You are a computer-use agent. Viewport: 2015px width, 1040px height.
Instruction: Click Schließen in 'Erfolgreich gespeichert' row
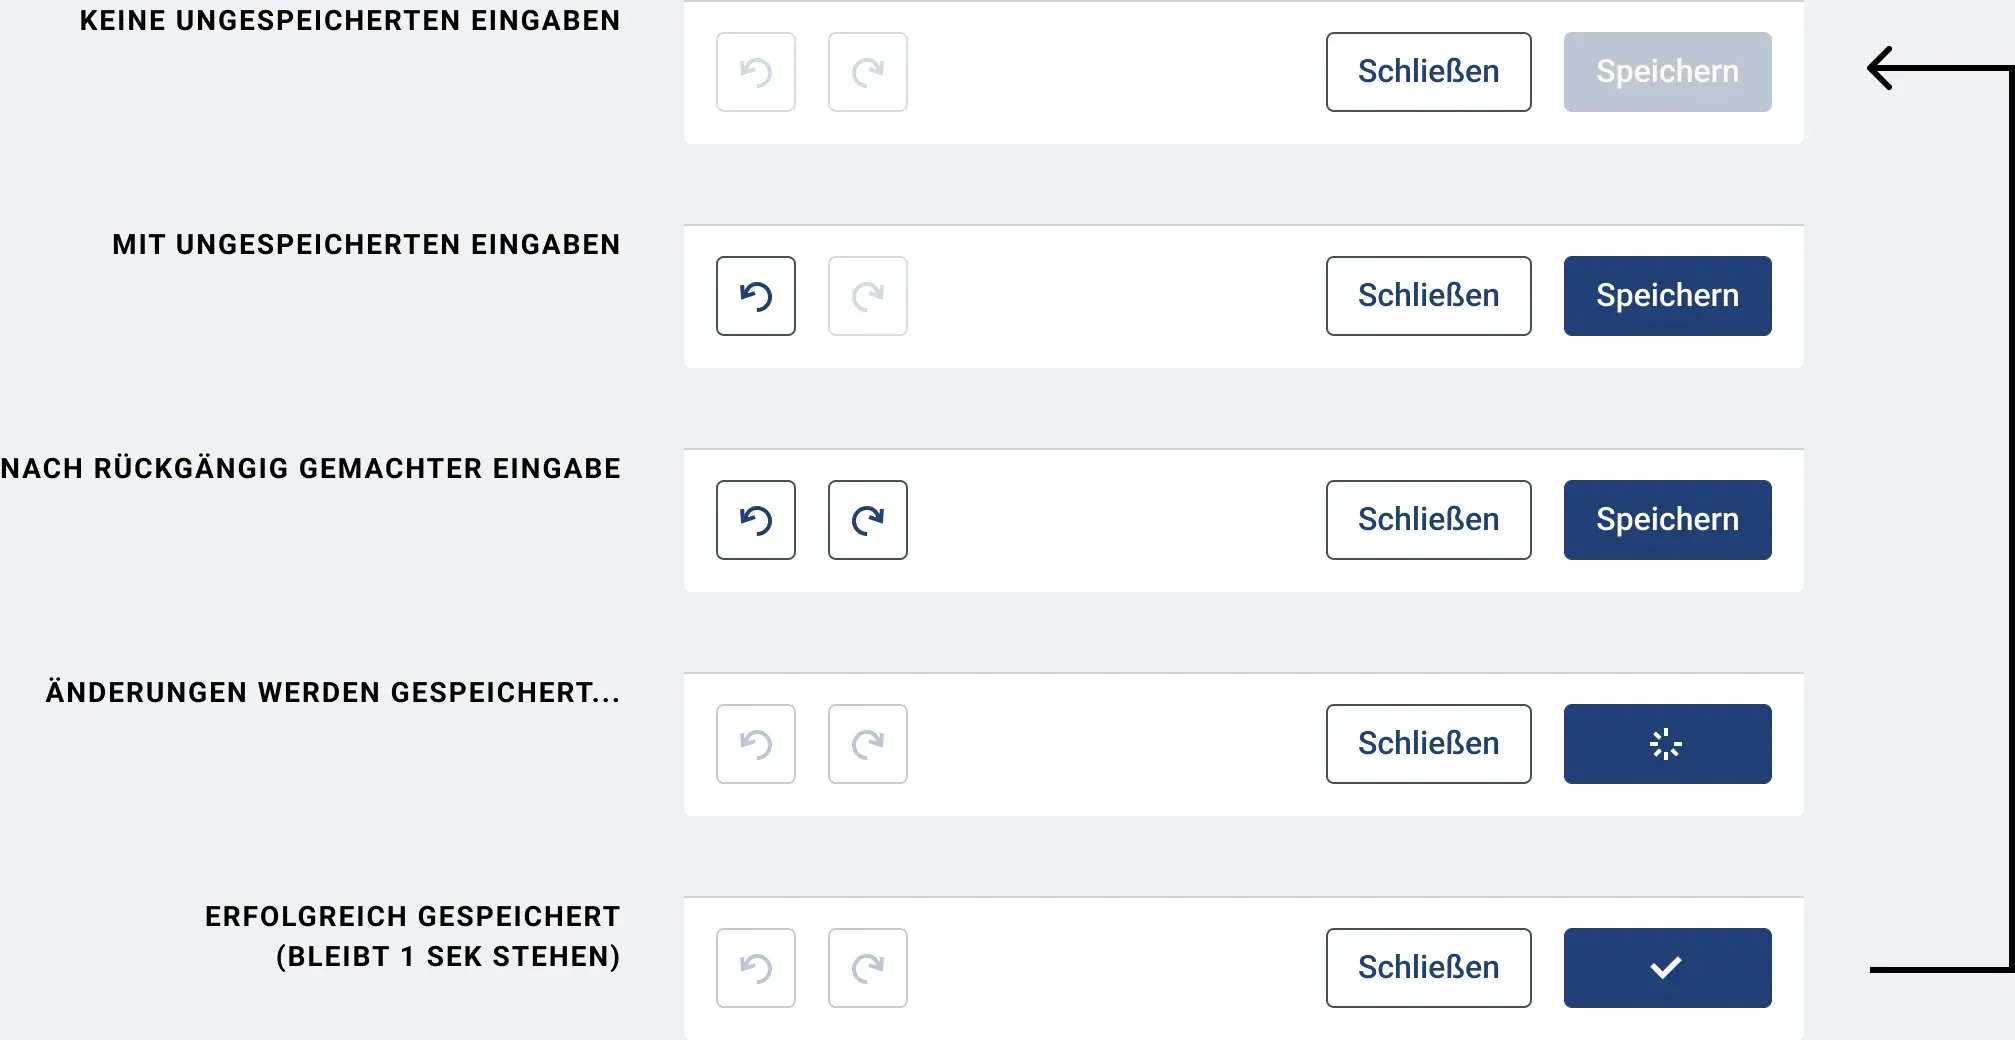tap(1429, 968)
